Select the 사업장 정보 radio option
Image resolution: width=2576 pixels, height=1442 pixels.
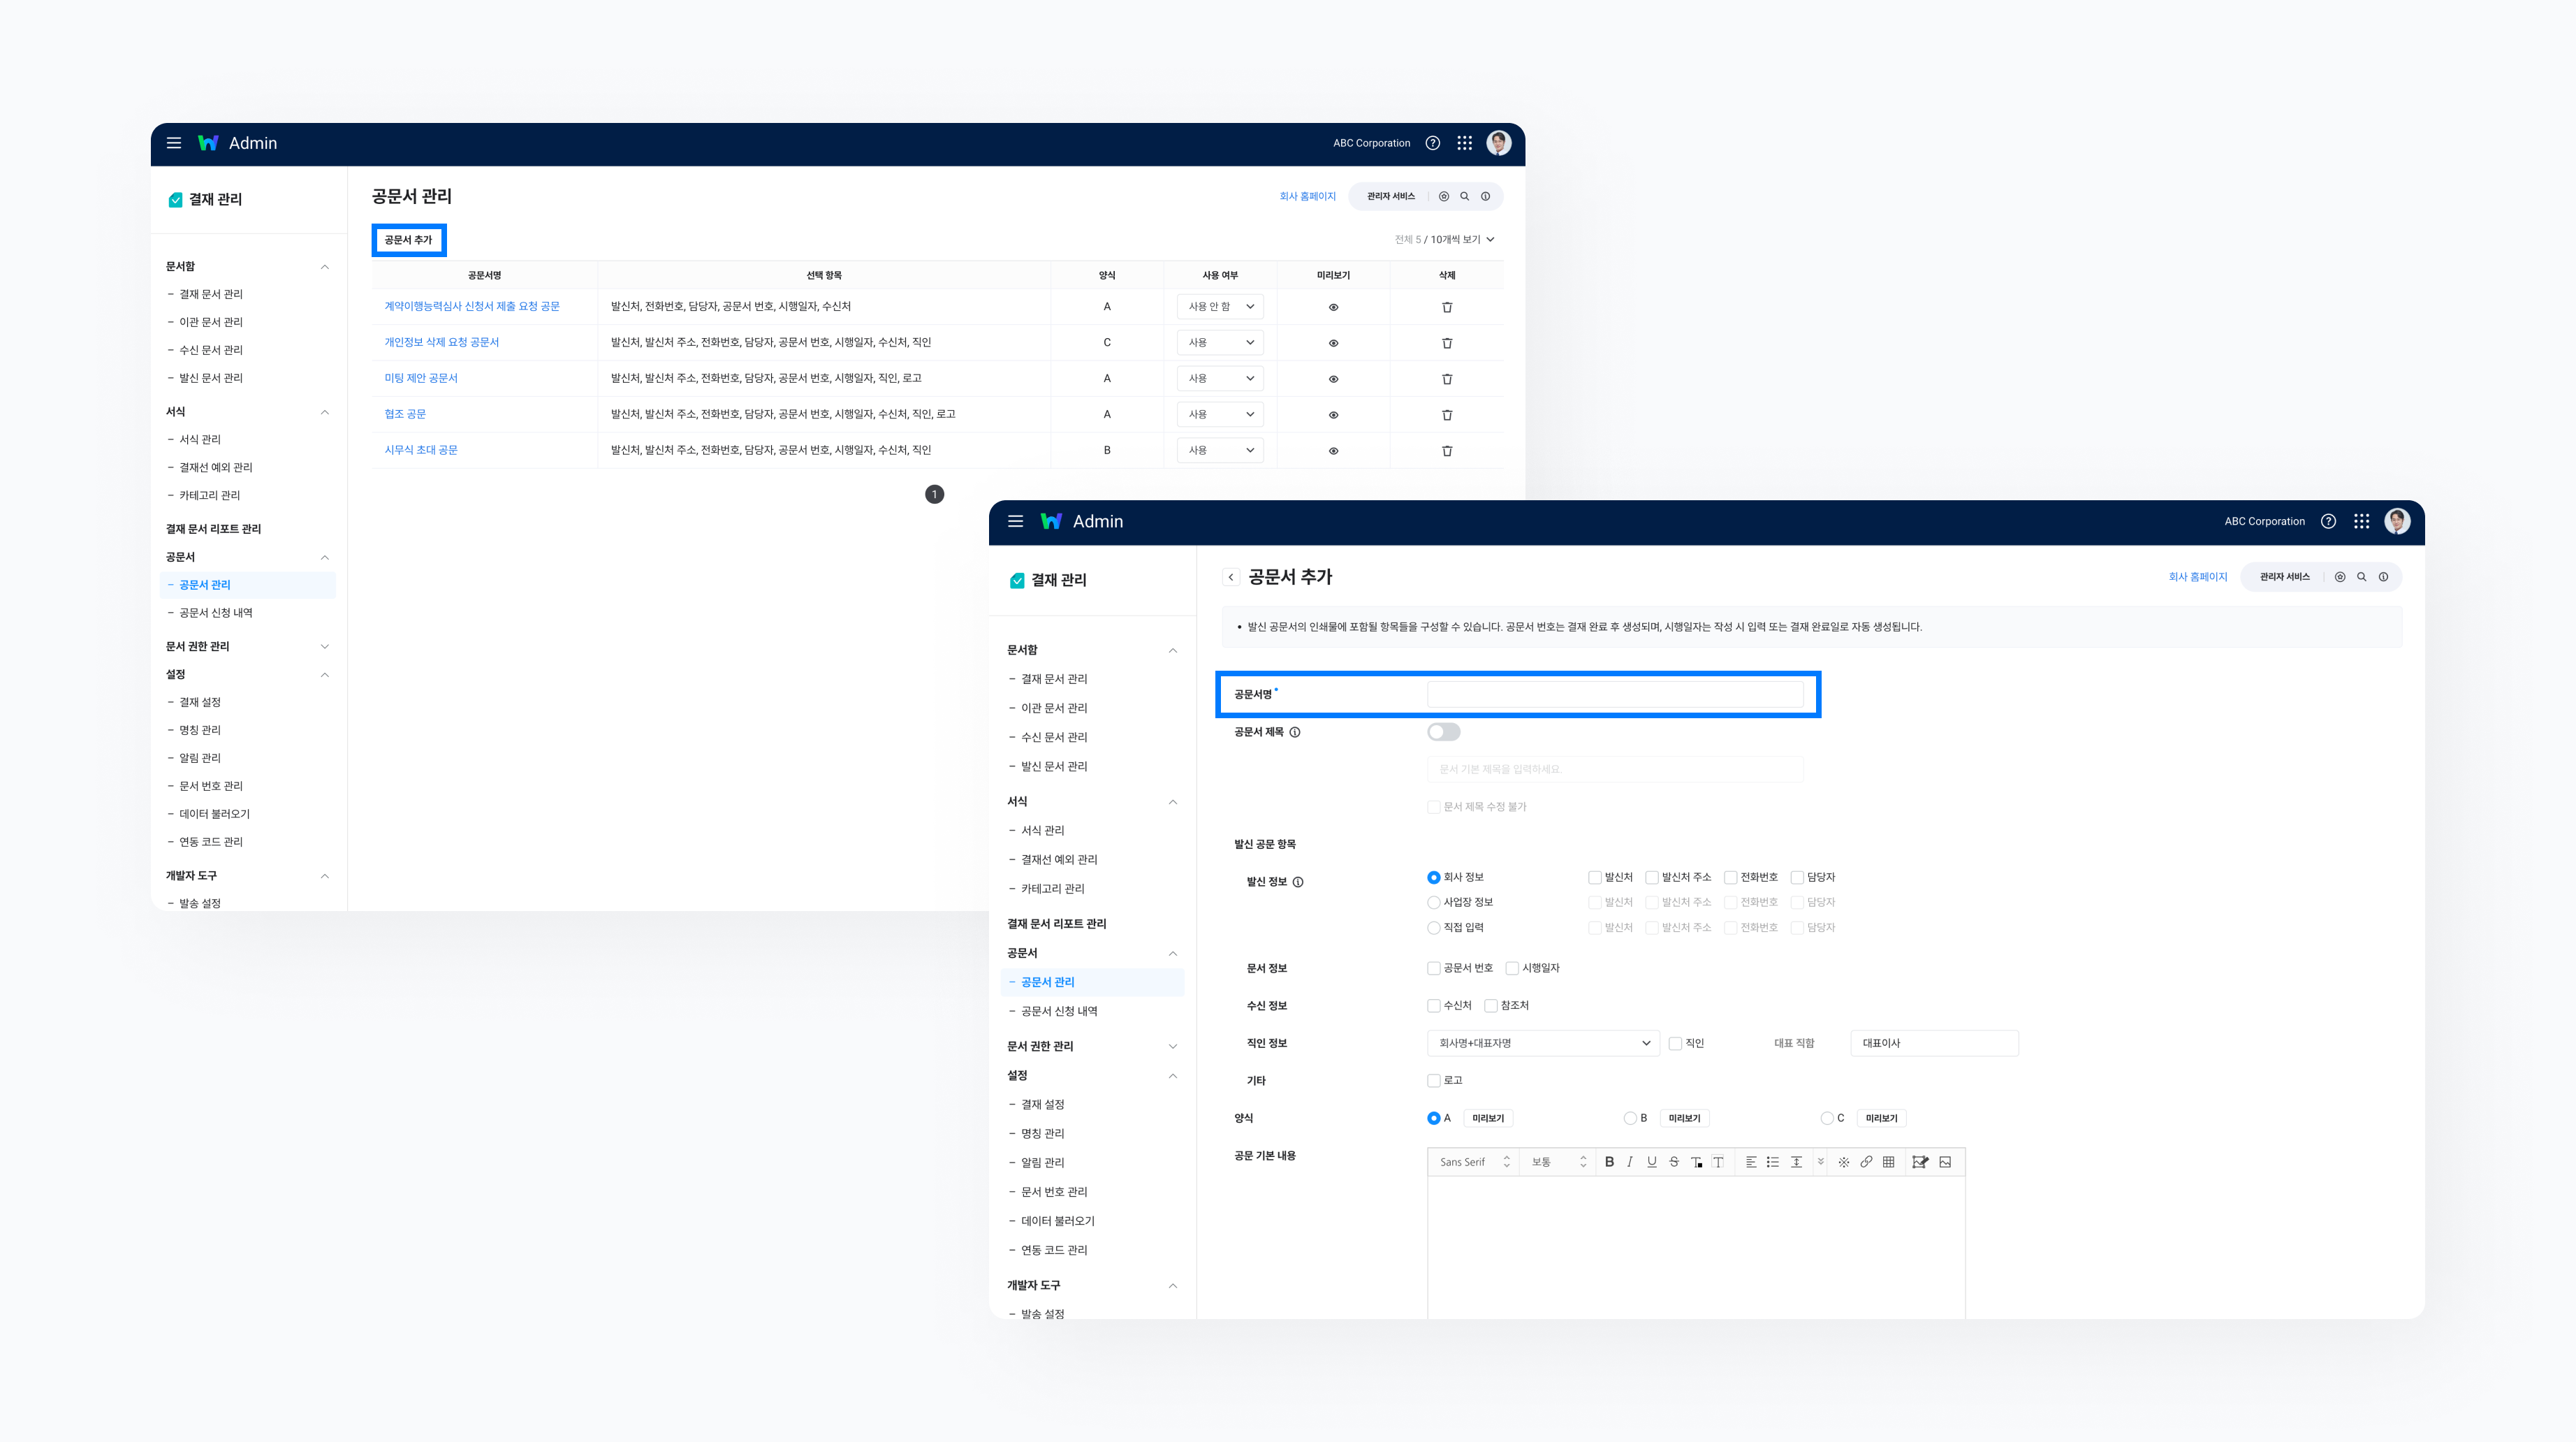(1433, 902)
